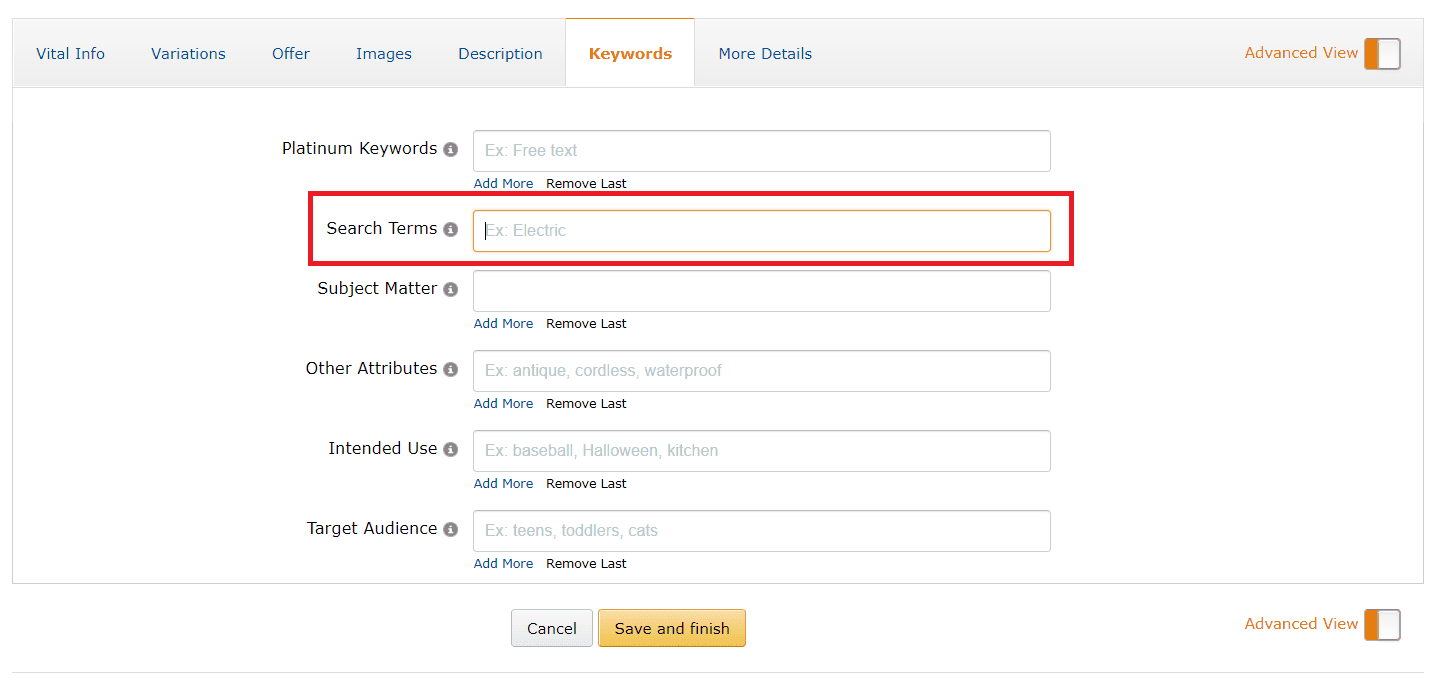Screen dimensions: 1438x680
Task: Click the Search Terms input field
Action: coord(762,230)
